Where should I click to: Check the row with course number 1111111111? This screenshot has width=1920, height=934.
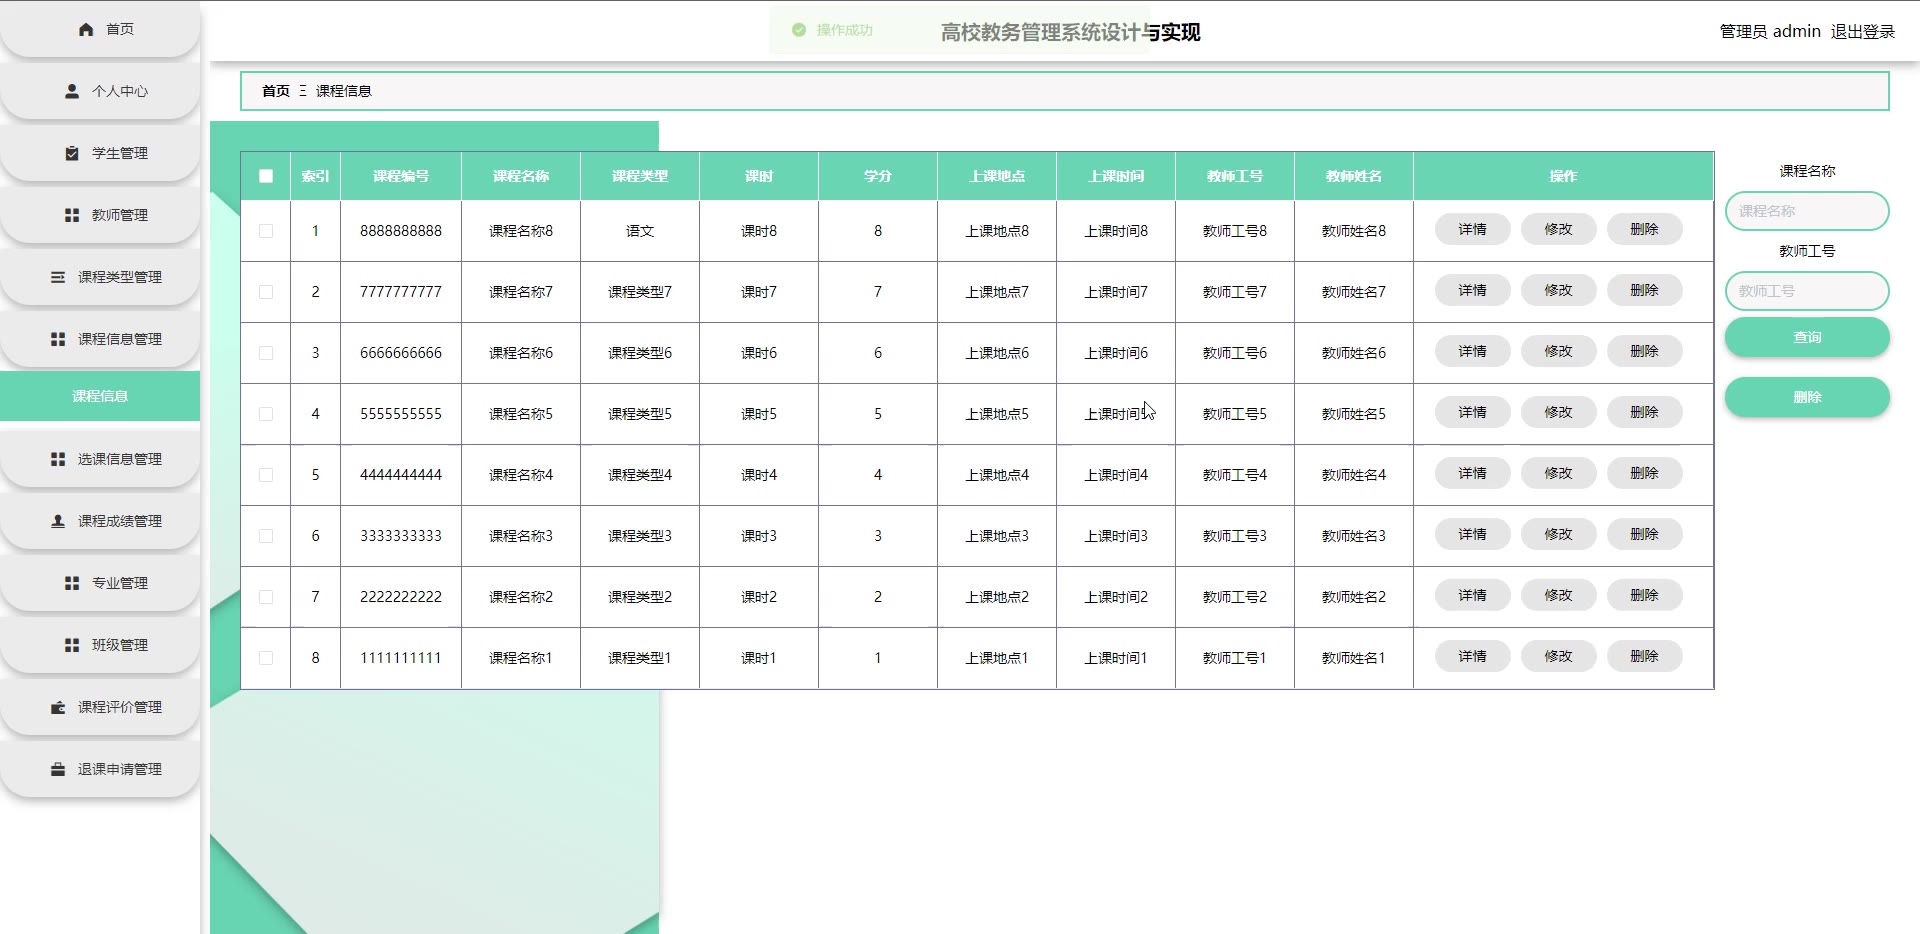click(266, 658)
